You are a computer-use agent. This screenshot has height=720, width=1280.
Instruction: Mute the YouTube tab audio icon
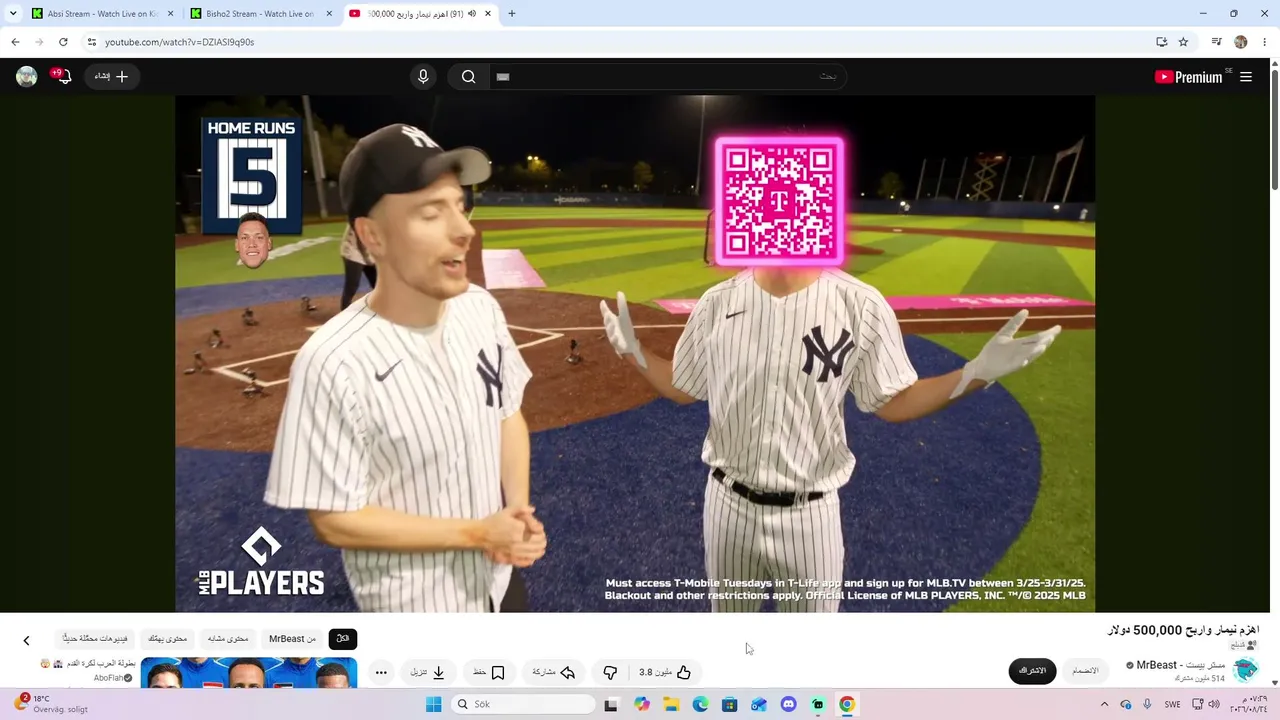tap(473, 14)
